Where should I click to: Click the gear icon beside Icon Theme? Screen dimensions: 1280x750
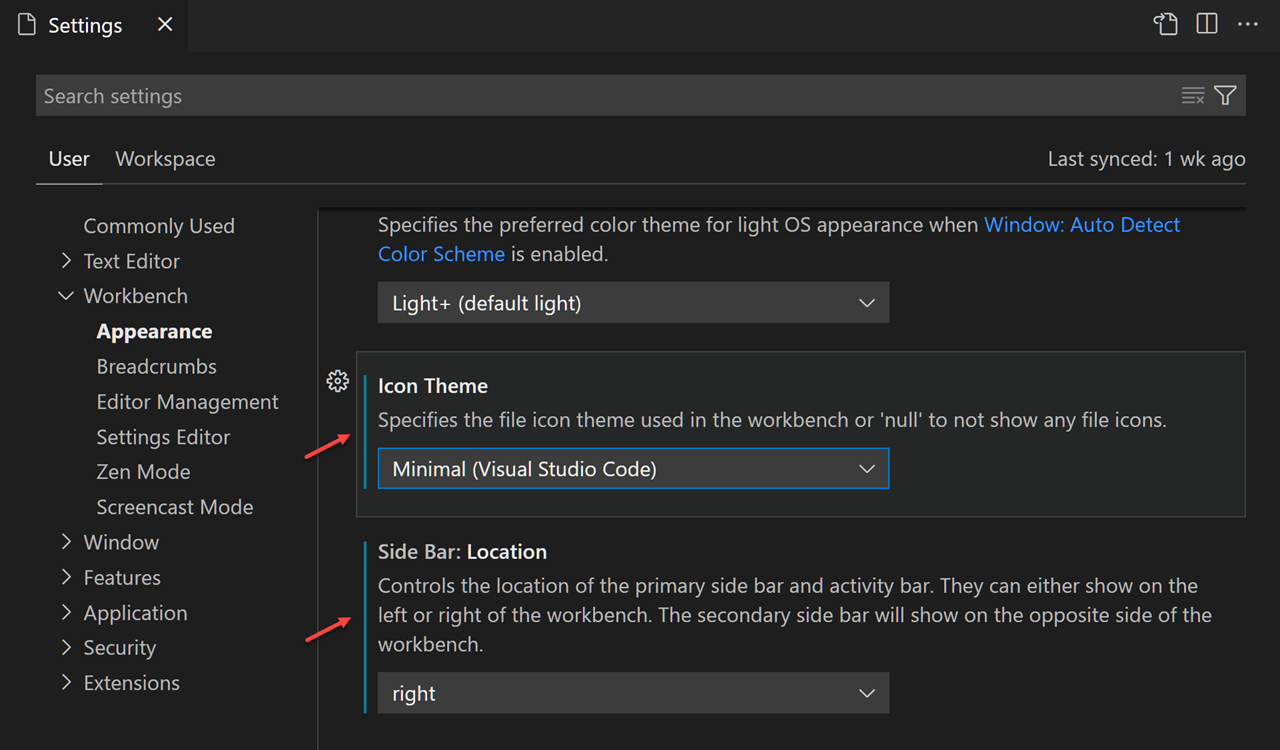click(x=337, y=381)
